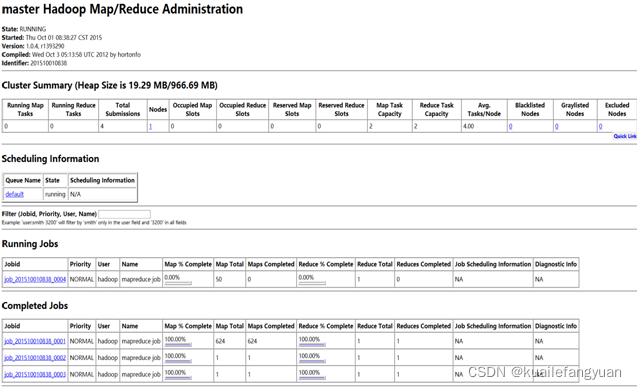The width and height of the screenshot is (637, 389).
Task: Click Reduce 100.00% progress bar of job 0002
Action: point(312,361)
